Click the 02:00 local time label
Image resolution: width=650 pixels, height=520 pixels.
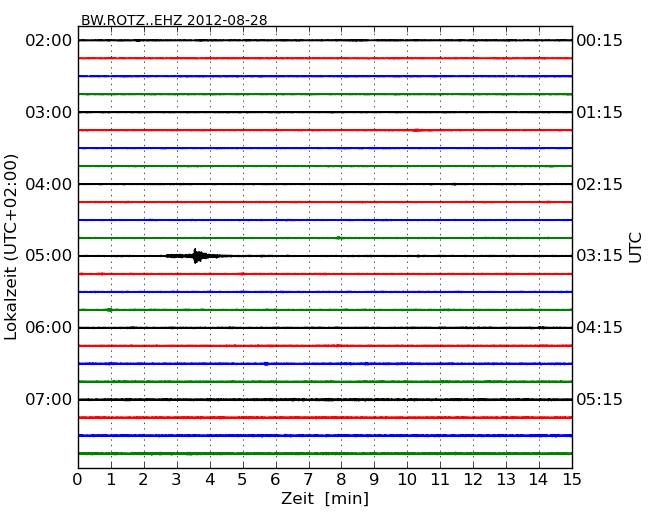click(49, 41)
